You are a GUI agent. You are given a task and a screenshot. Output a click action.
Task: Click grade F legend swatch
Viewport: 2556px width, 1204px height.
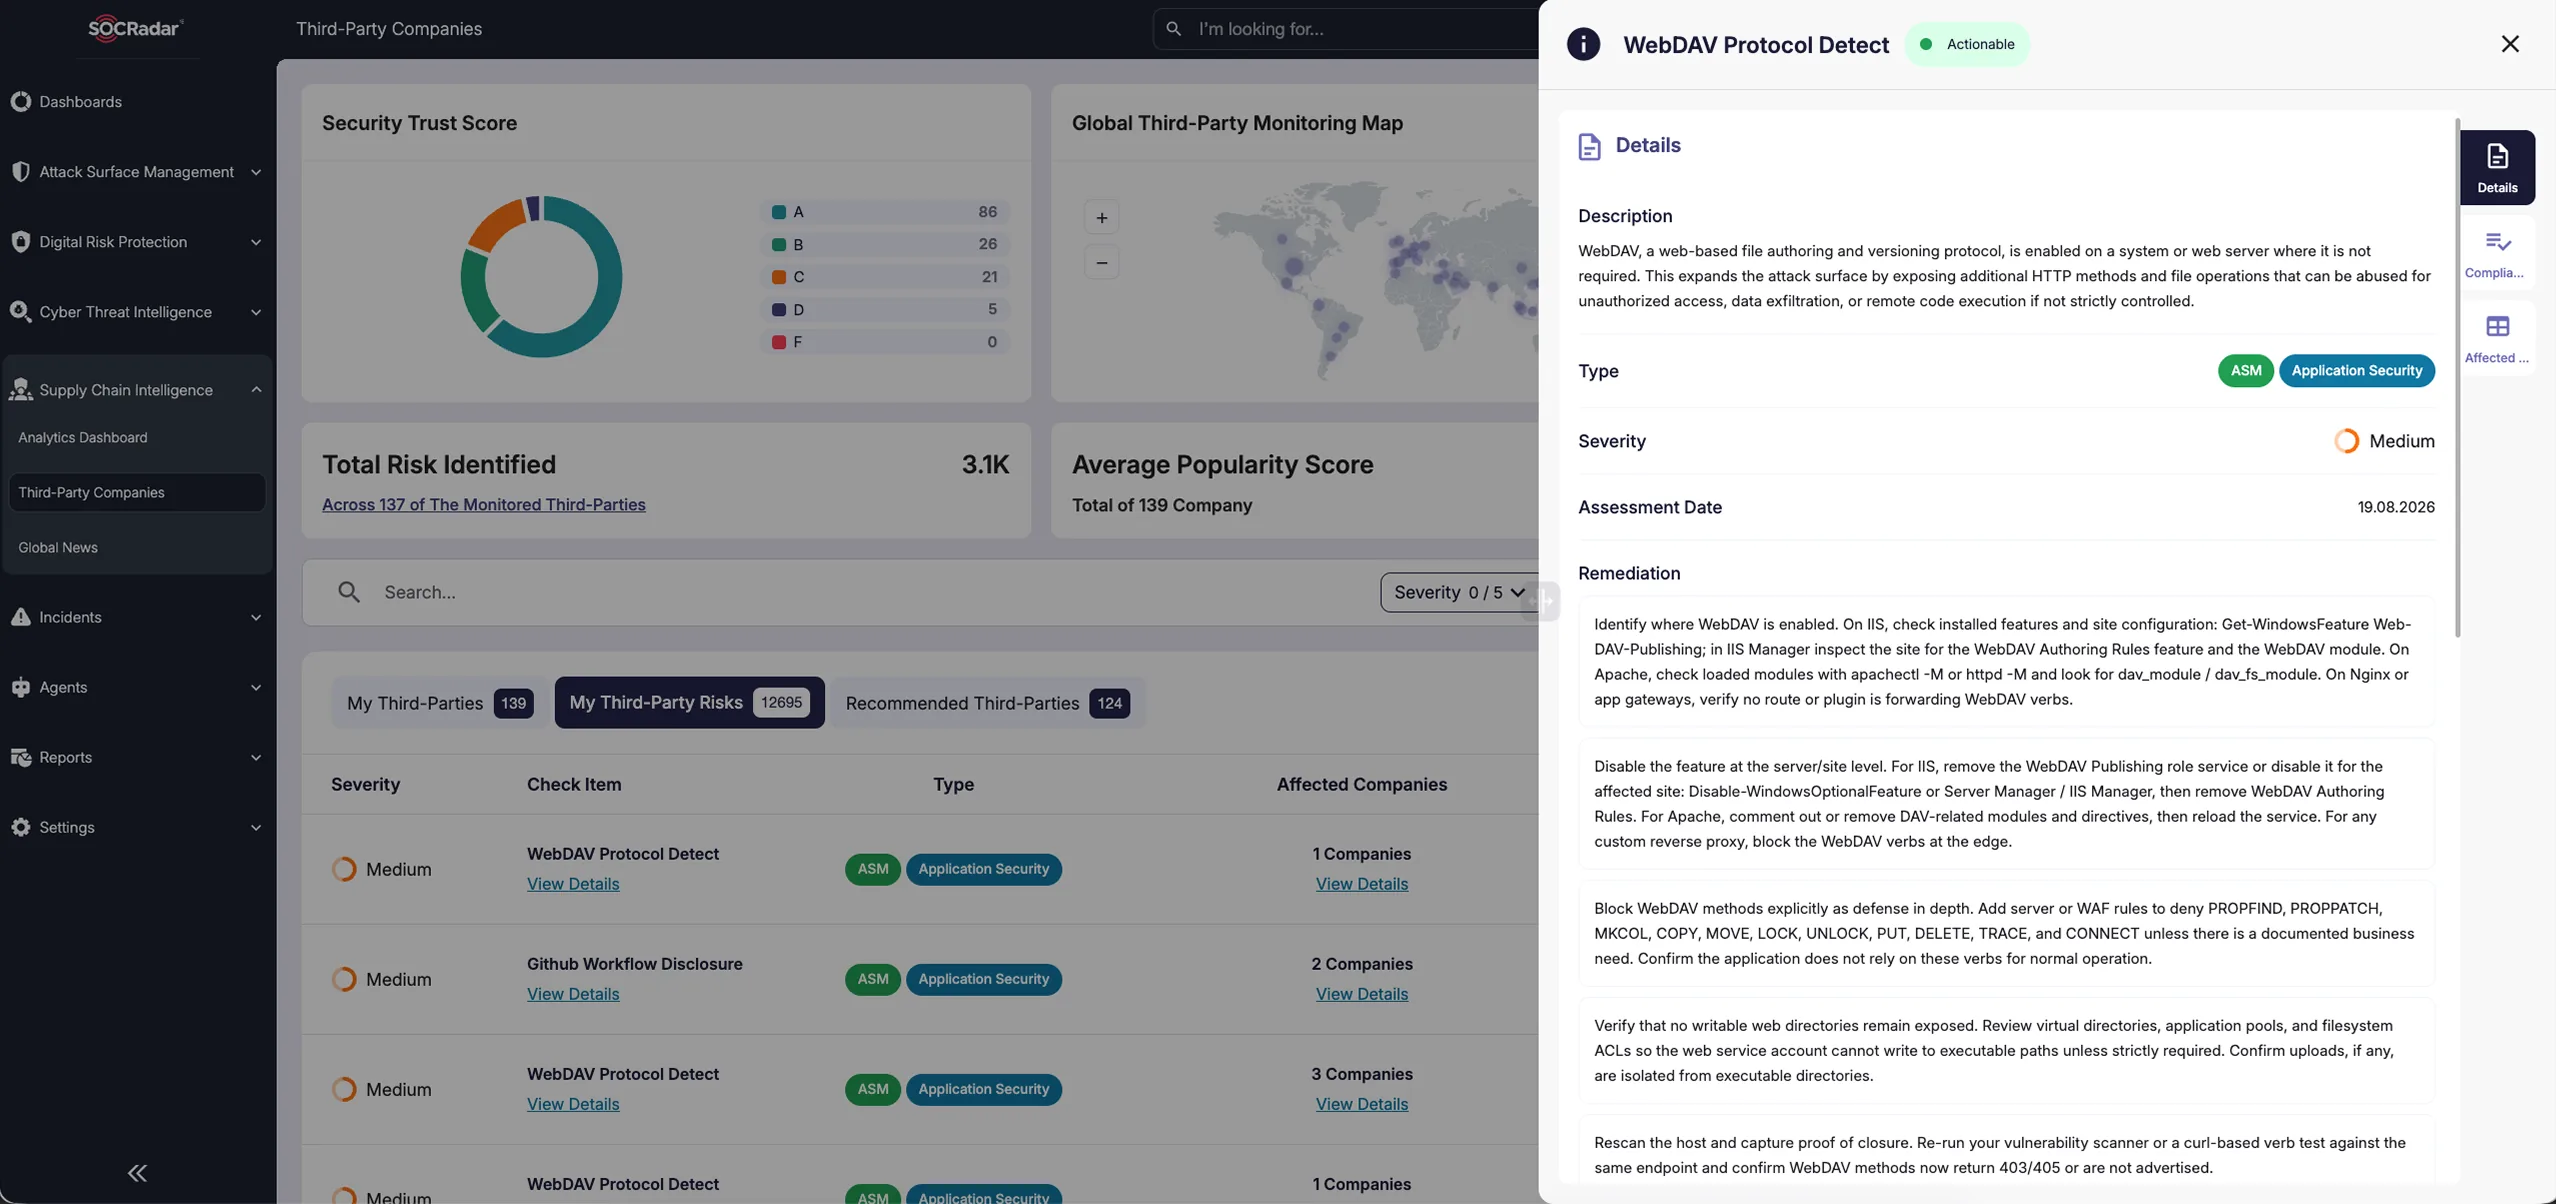click(x=778, y=342)
